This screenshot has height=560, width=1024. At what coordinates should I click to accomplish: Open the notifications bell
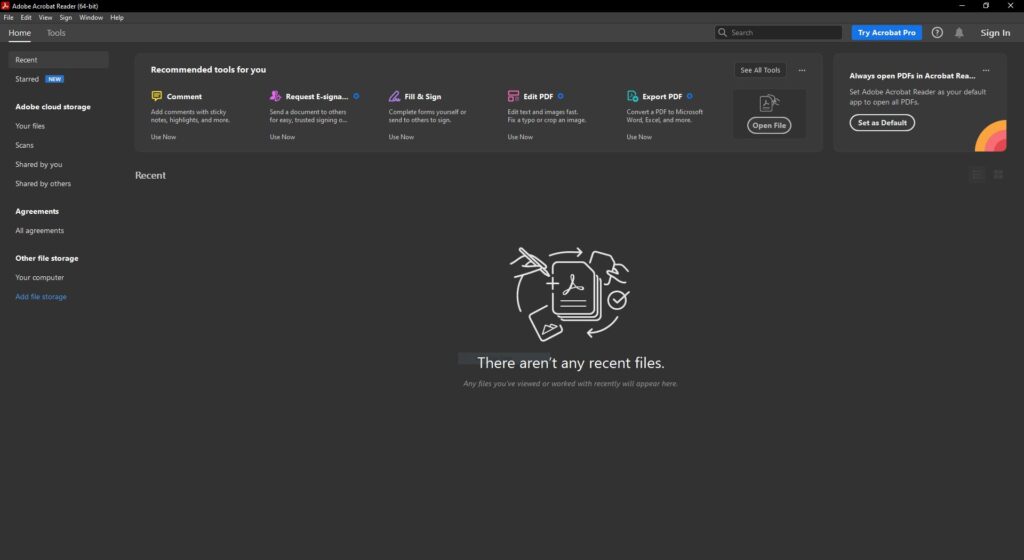click(x=959, y=33)
